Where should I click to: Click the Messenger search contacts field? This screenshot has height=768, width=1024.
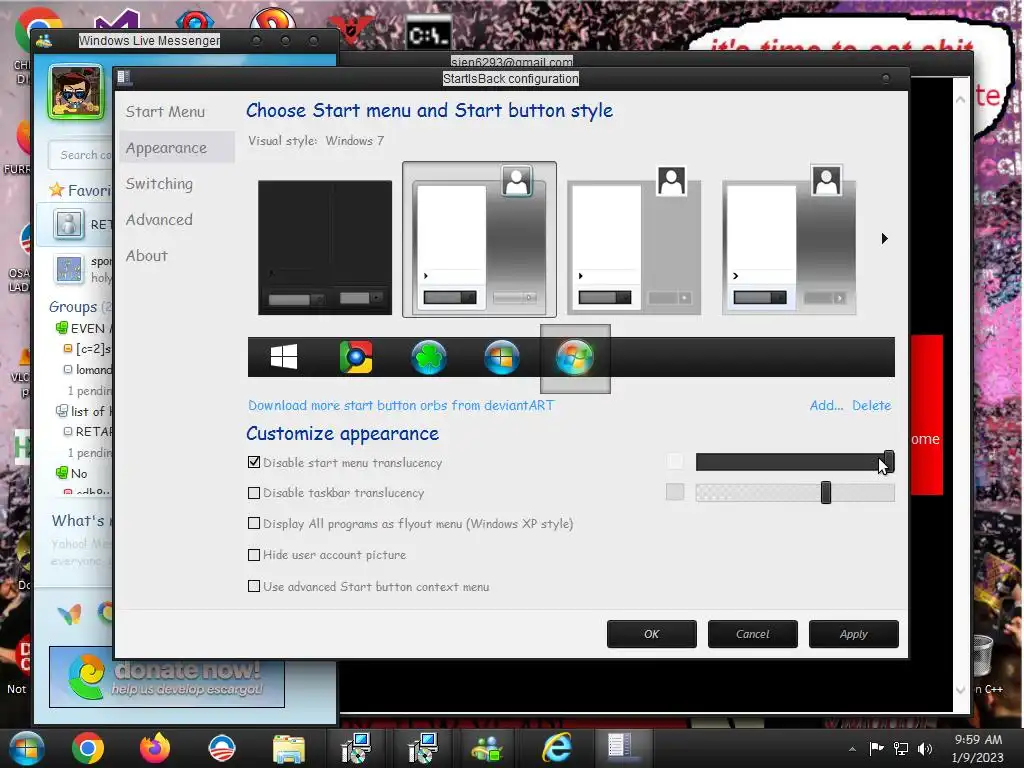80,155
